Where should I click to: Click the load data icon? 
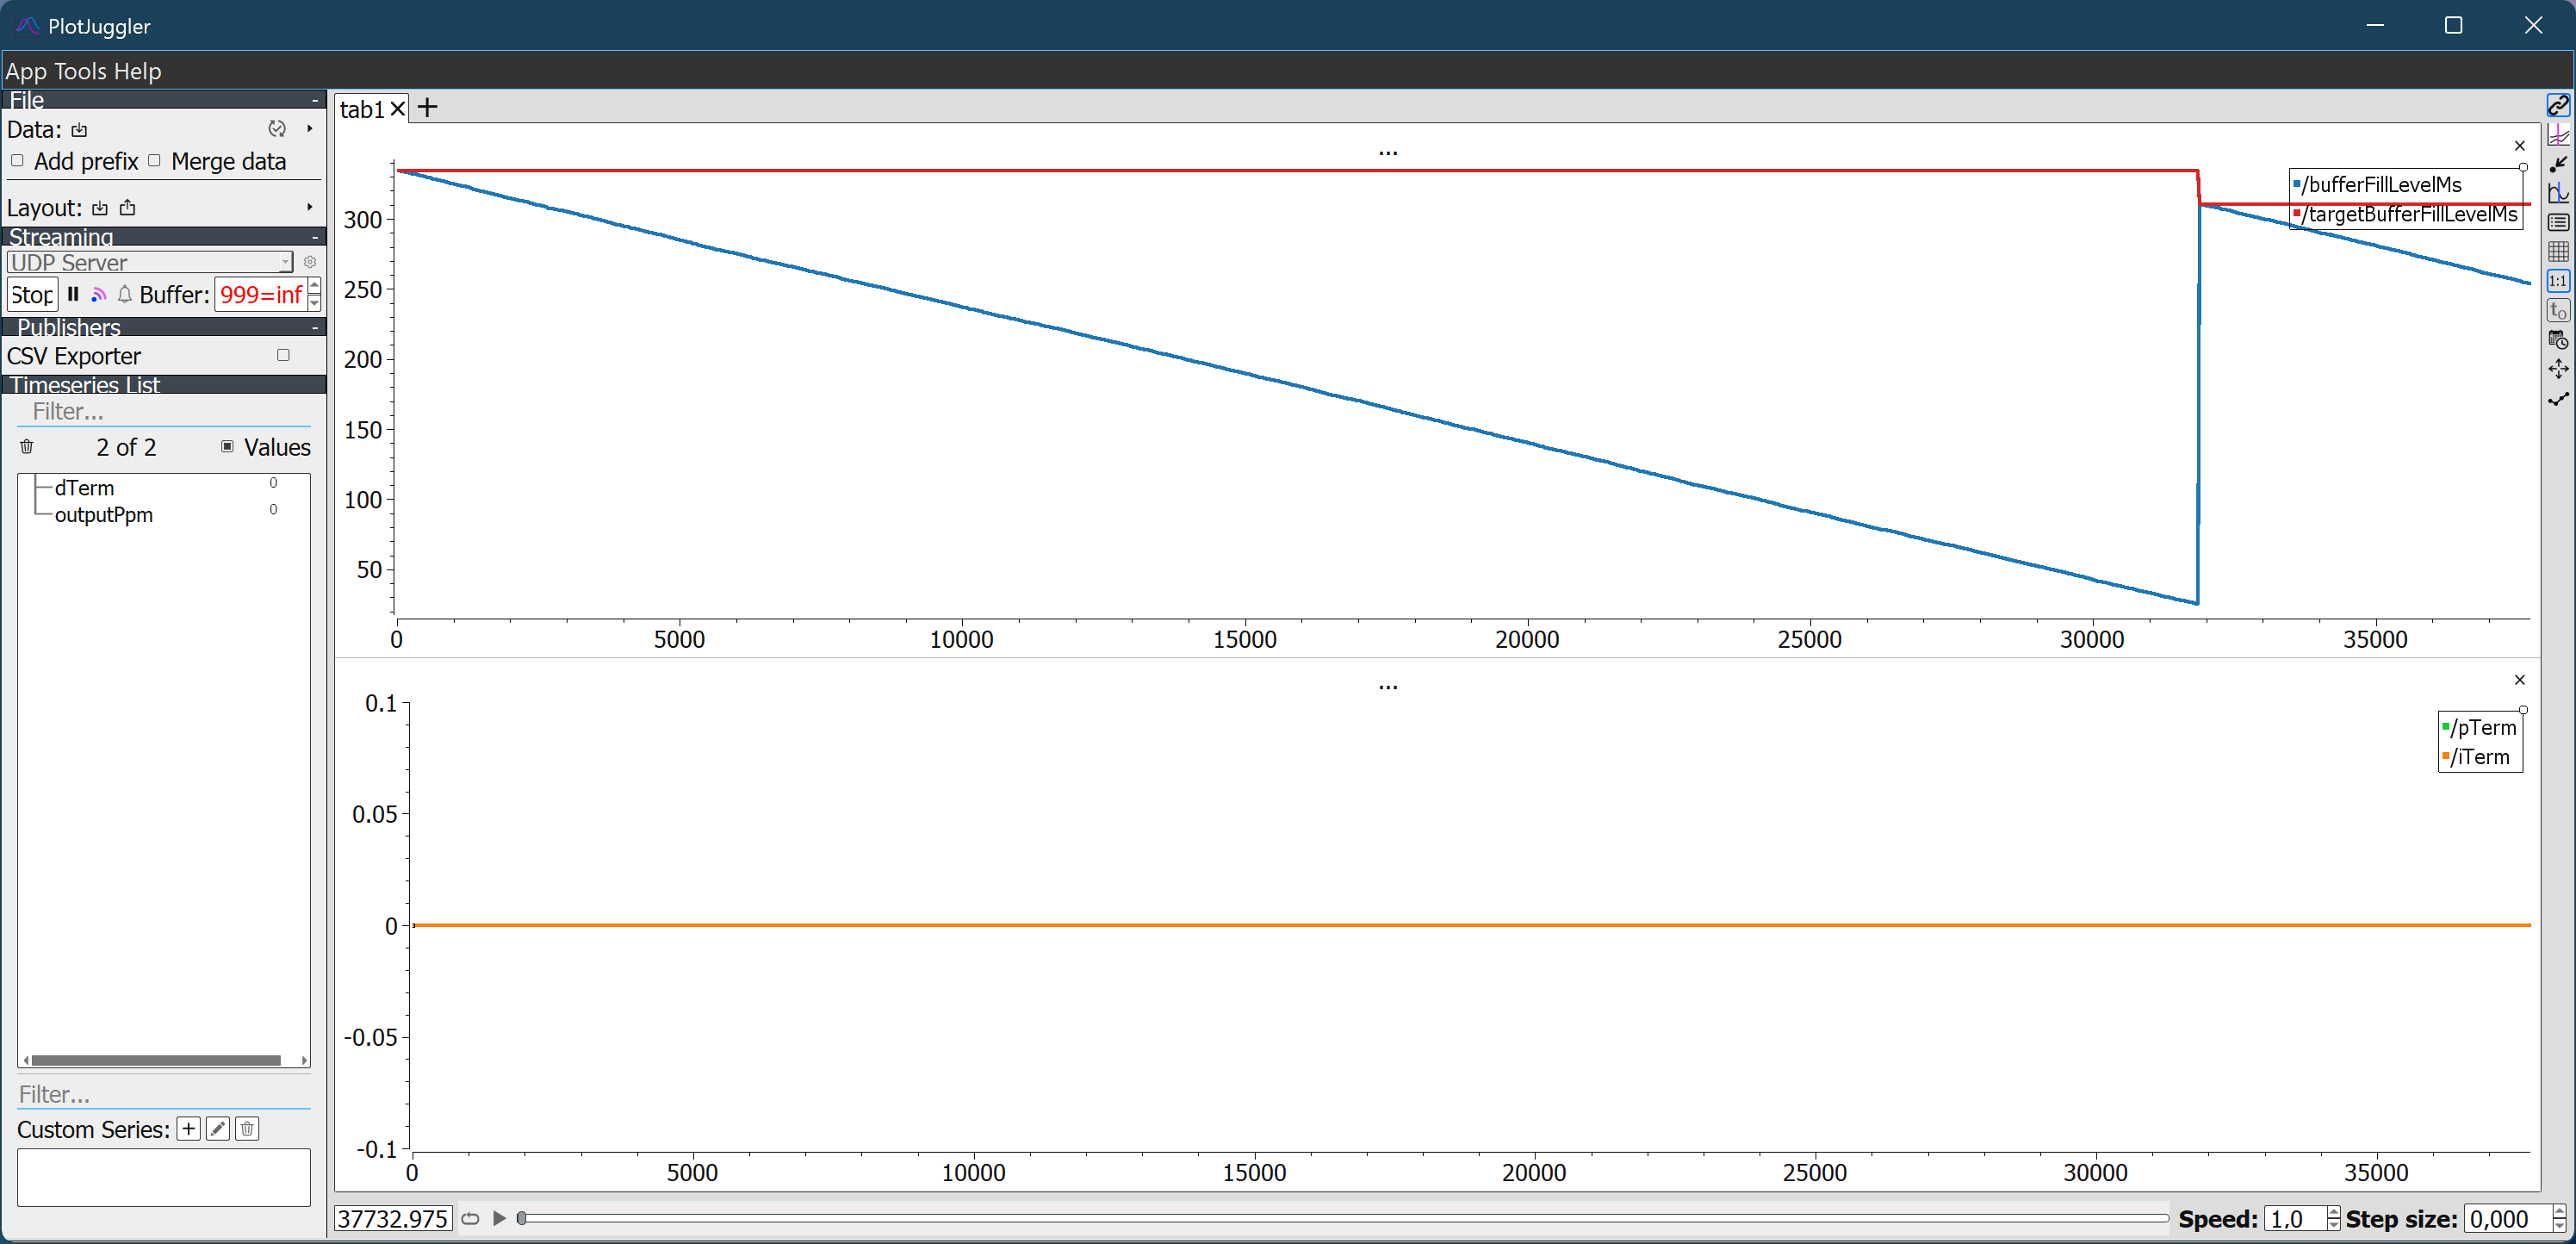[79, 130]
